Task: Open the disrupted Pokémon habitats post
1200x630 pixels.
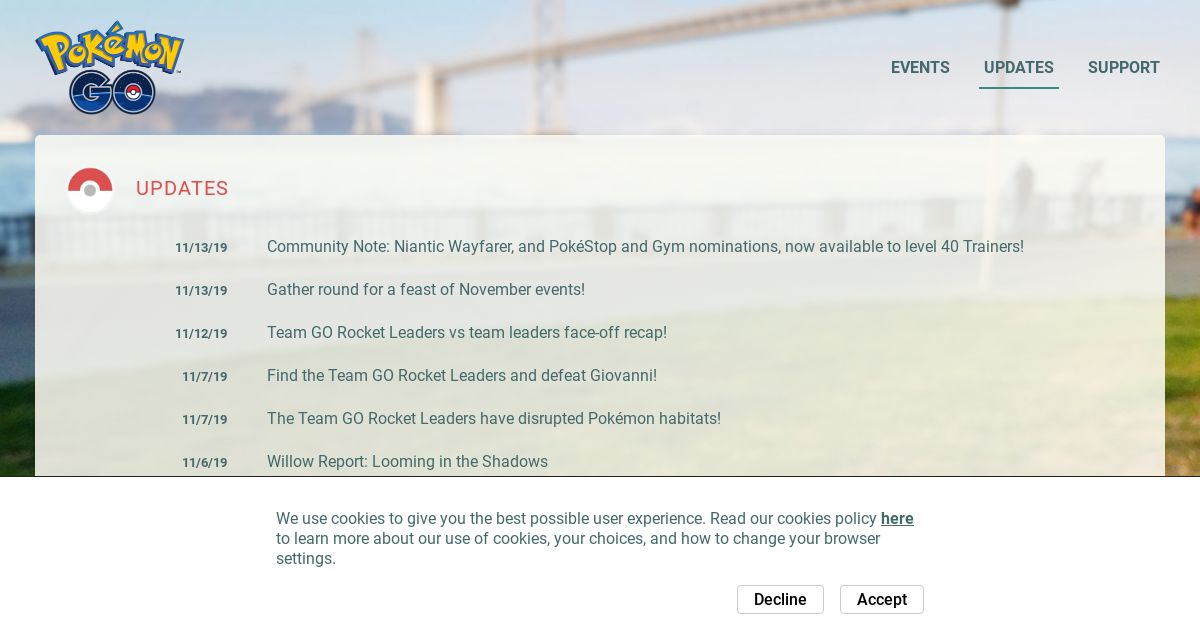Action: click(x=494, y=418)
